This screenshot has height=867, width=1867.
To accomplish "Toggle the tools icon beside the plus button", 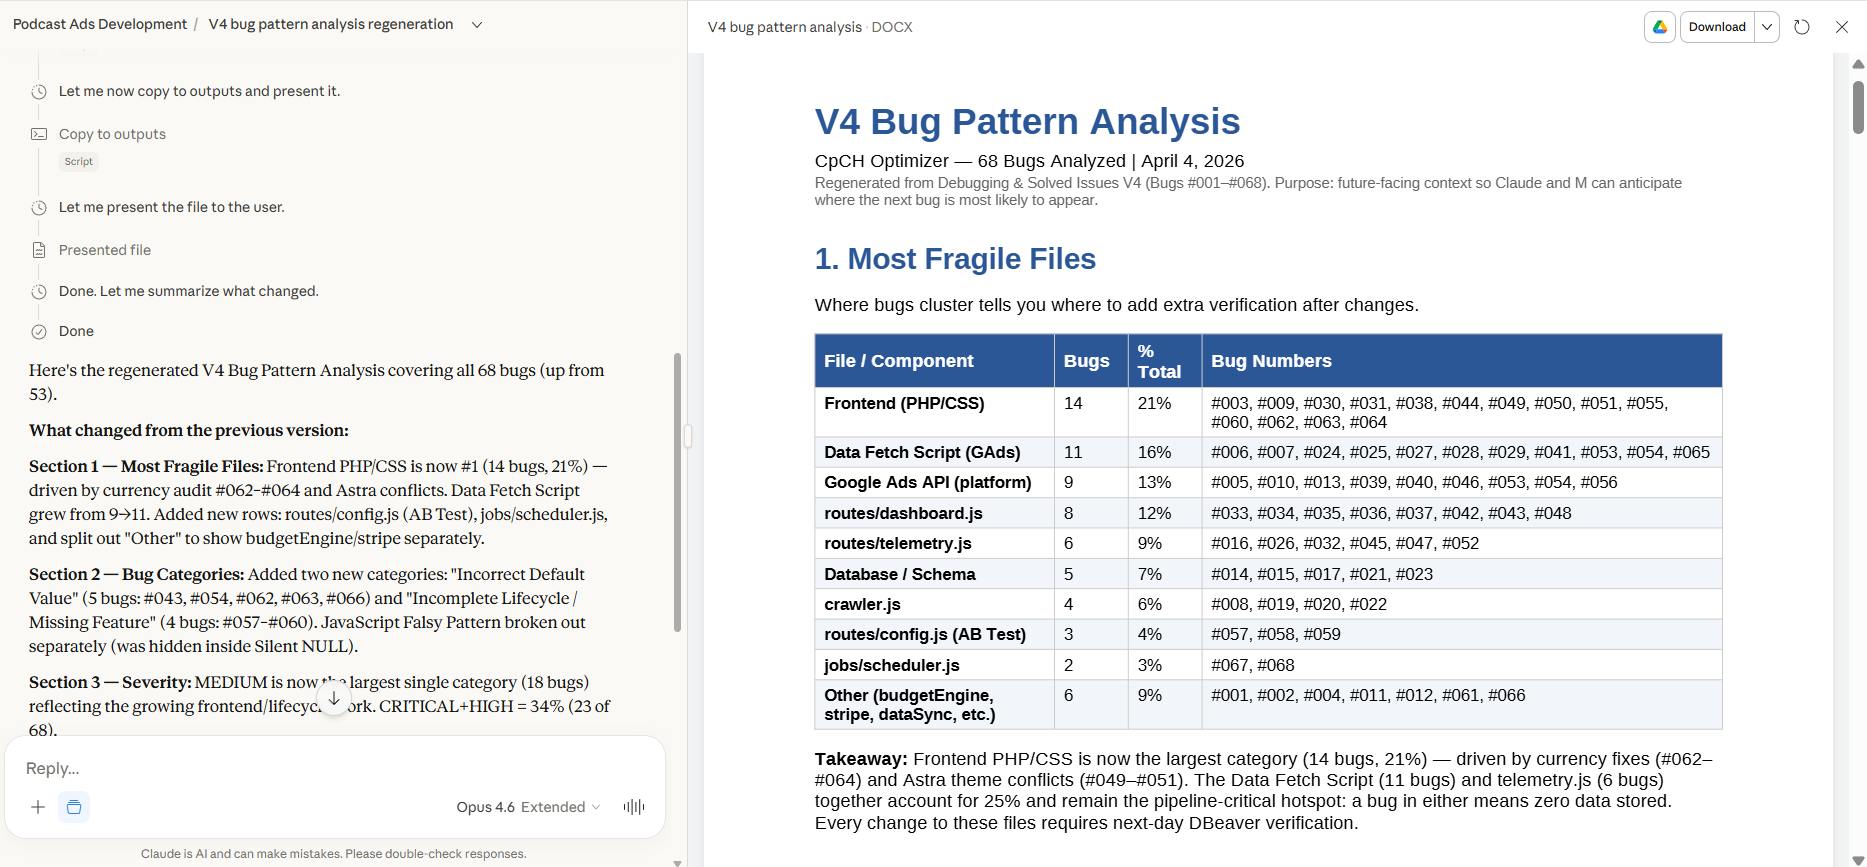I will (74, 807).
